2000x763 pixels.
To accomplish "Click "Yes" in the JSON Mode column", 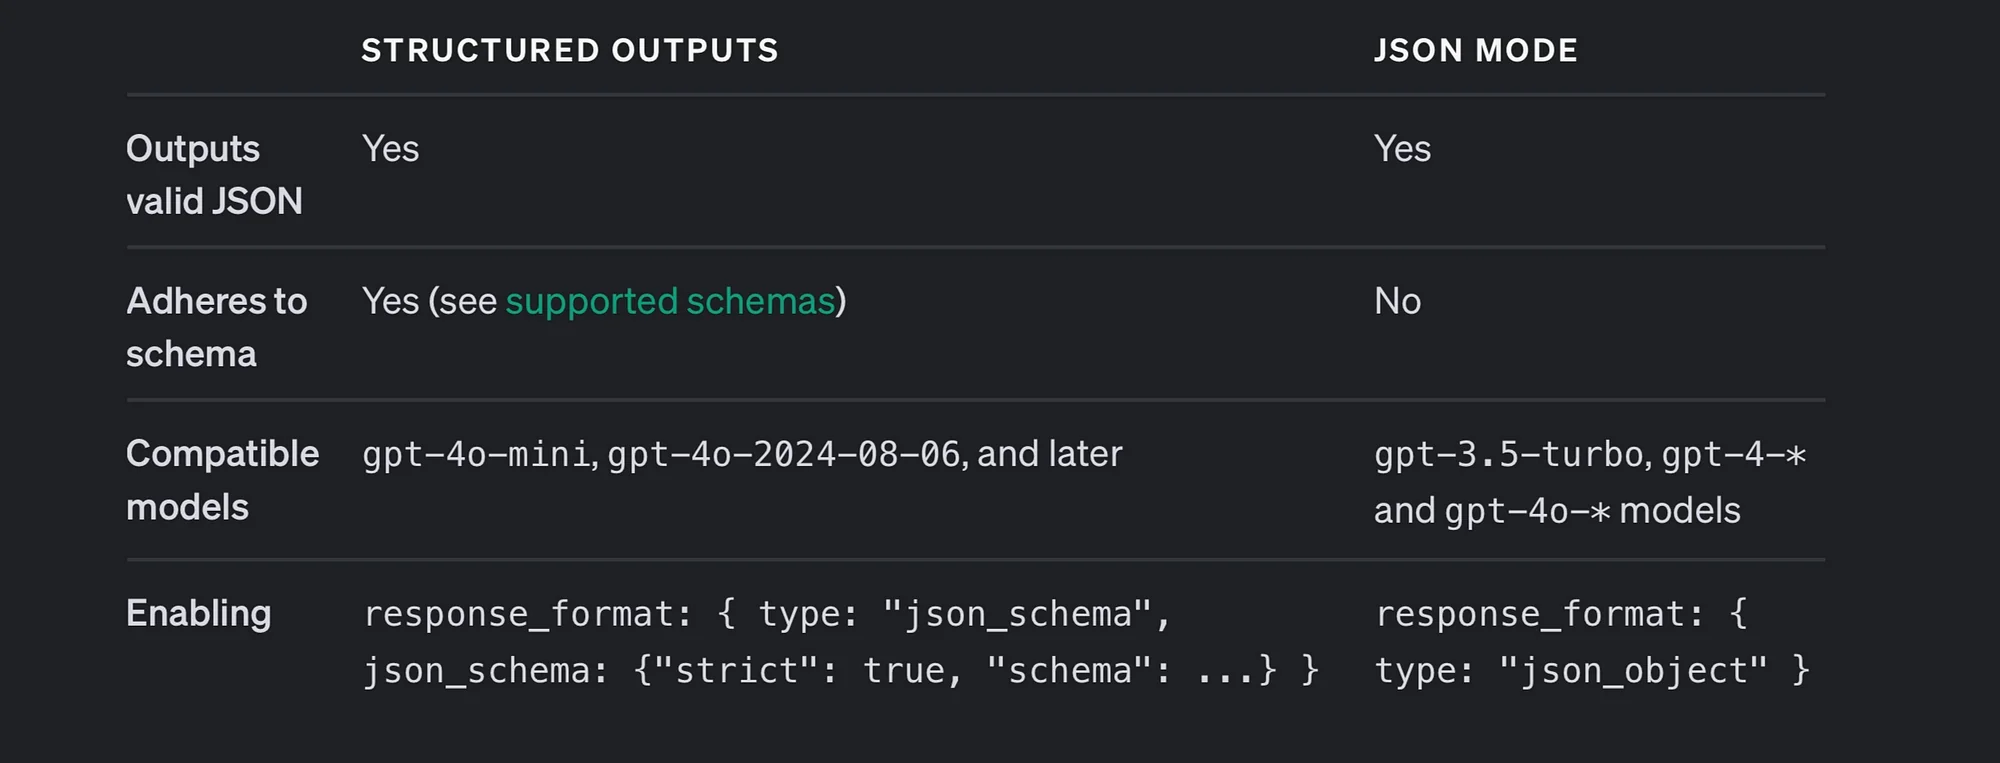I will click(1402, 149).
